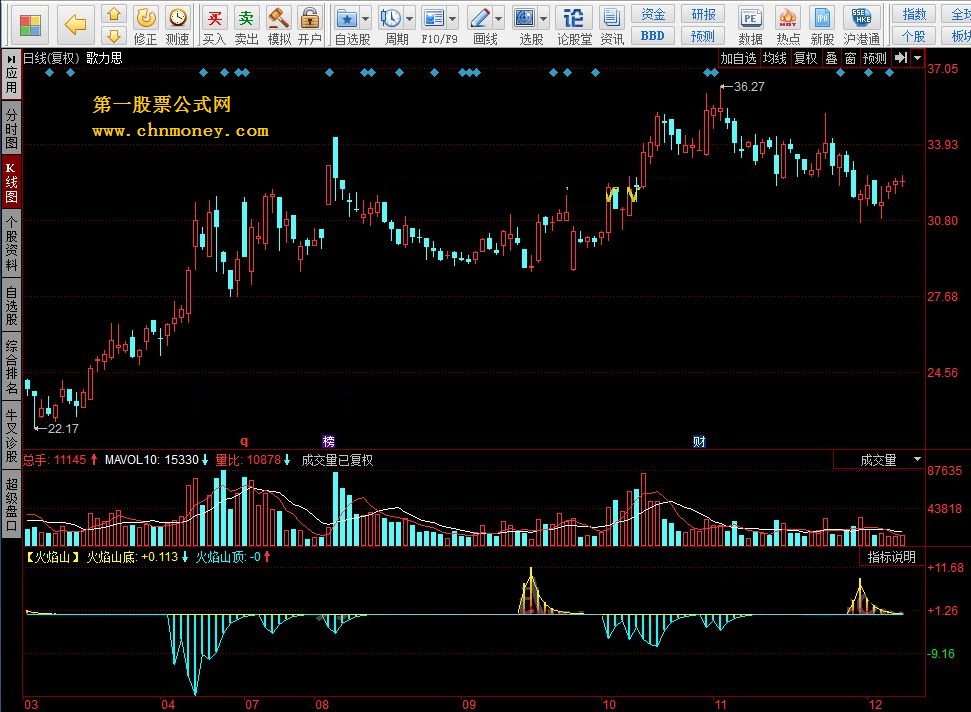Click the 财 marker under the chart
971x712 pixels.
699,441
